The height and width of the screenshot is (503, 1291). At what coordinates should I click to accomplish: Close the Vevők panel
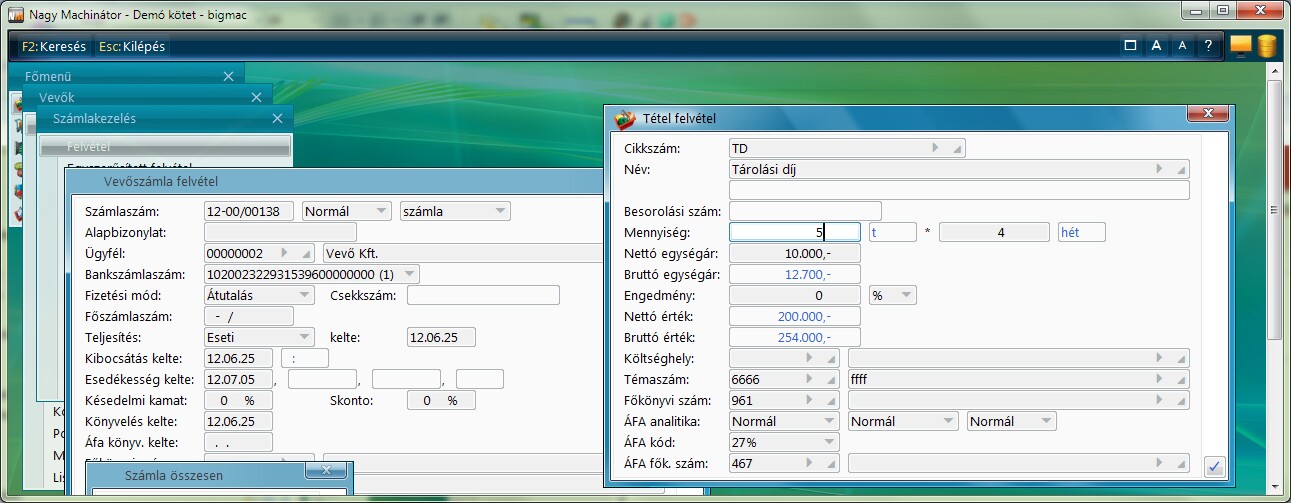[256, 97]
